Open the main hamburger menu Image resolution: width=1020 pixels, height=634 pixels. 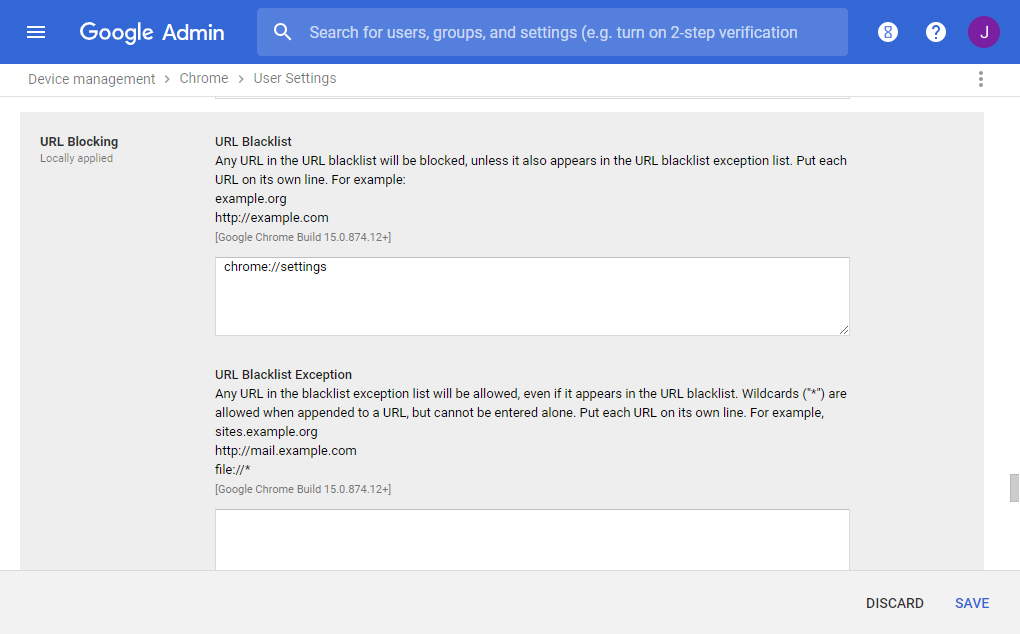(36, 32)
